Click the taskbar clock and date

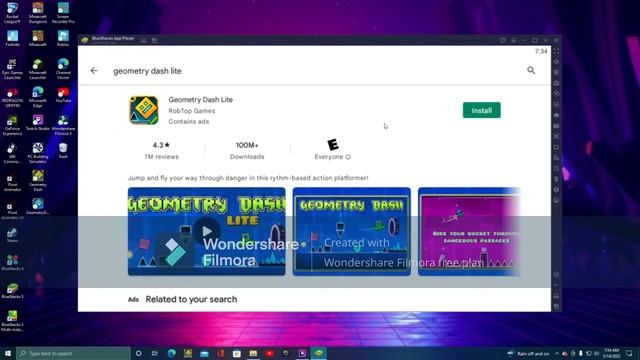pyautogui.click(x=611, y=353)
